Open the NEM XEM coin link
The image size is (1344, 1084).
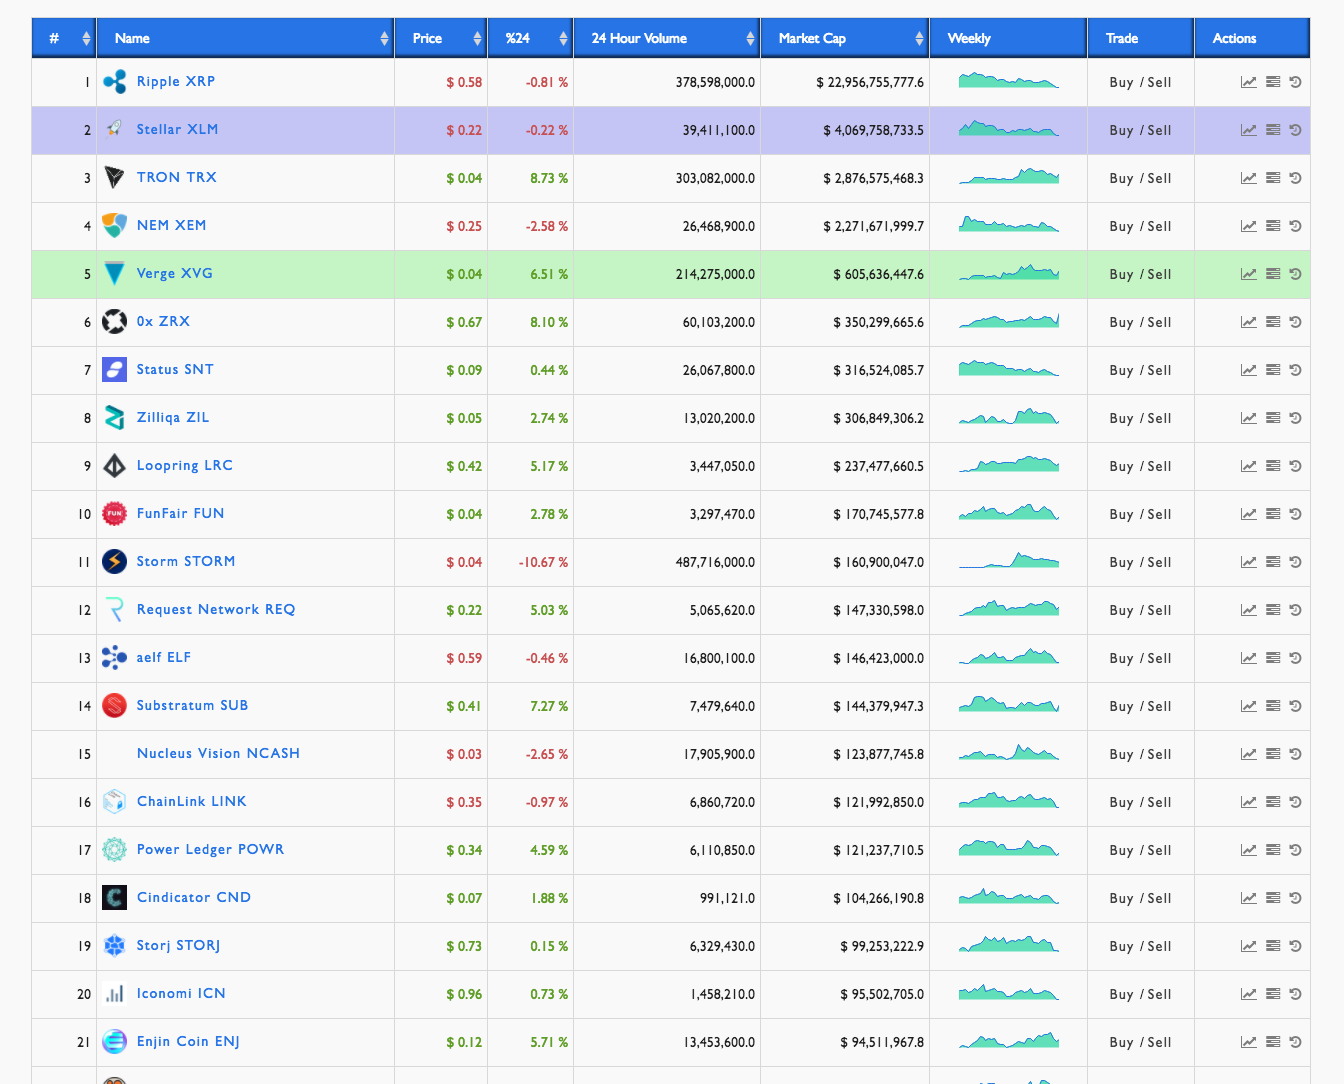[172, 226]
